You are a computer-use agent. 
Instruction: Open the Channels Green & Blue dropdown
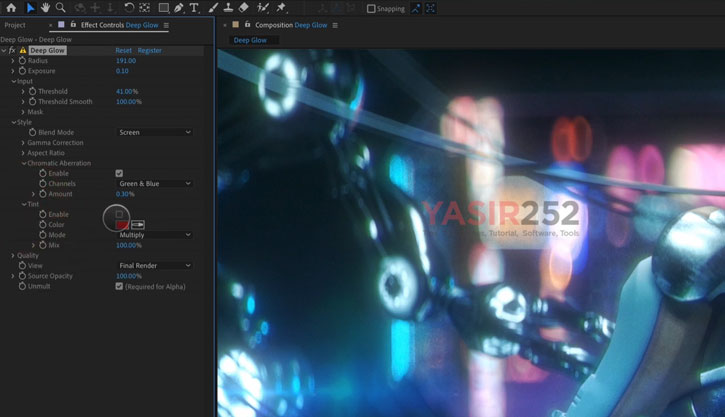coord(154,184)
